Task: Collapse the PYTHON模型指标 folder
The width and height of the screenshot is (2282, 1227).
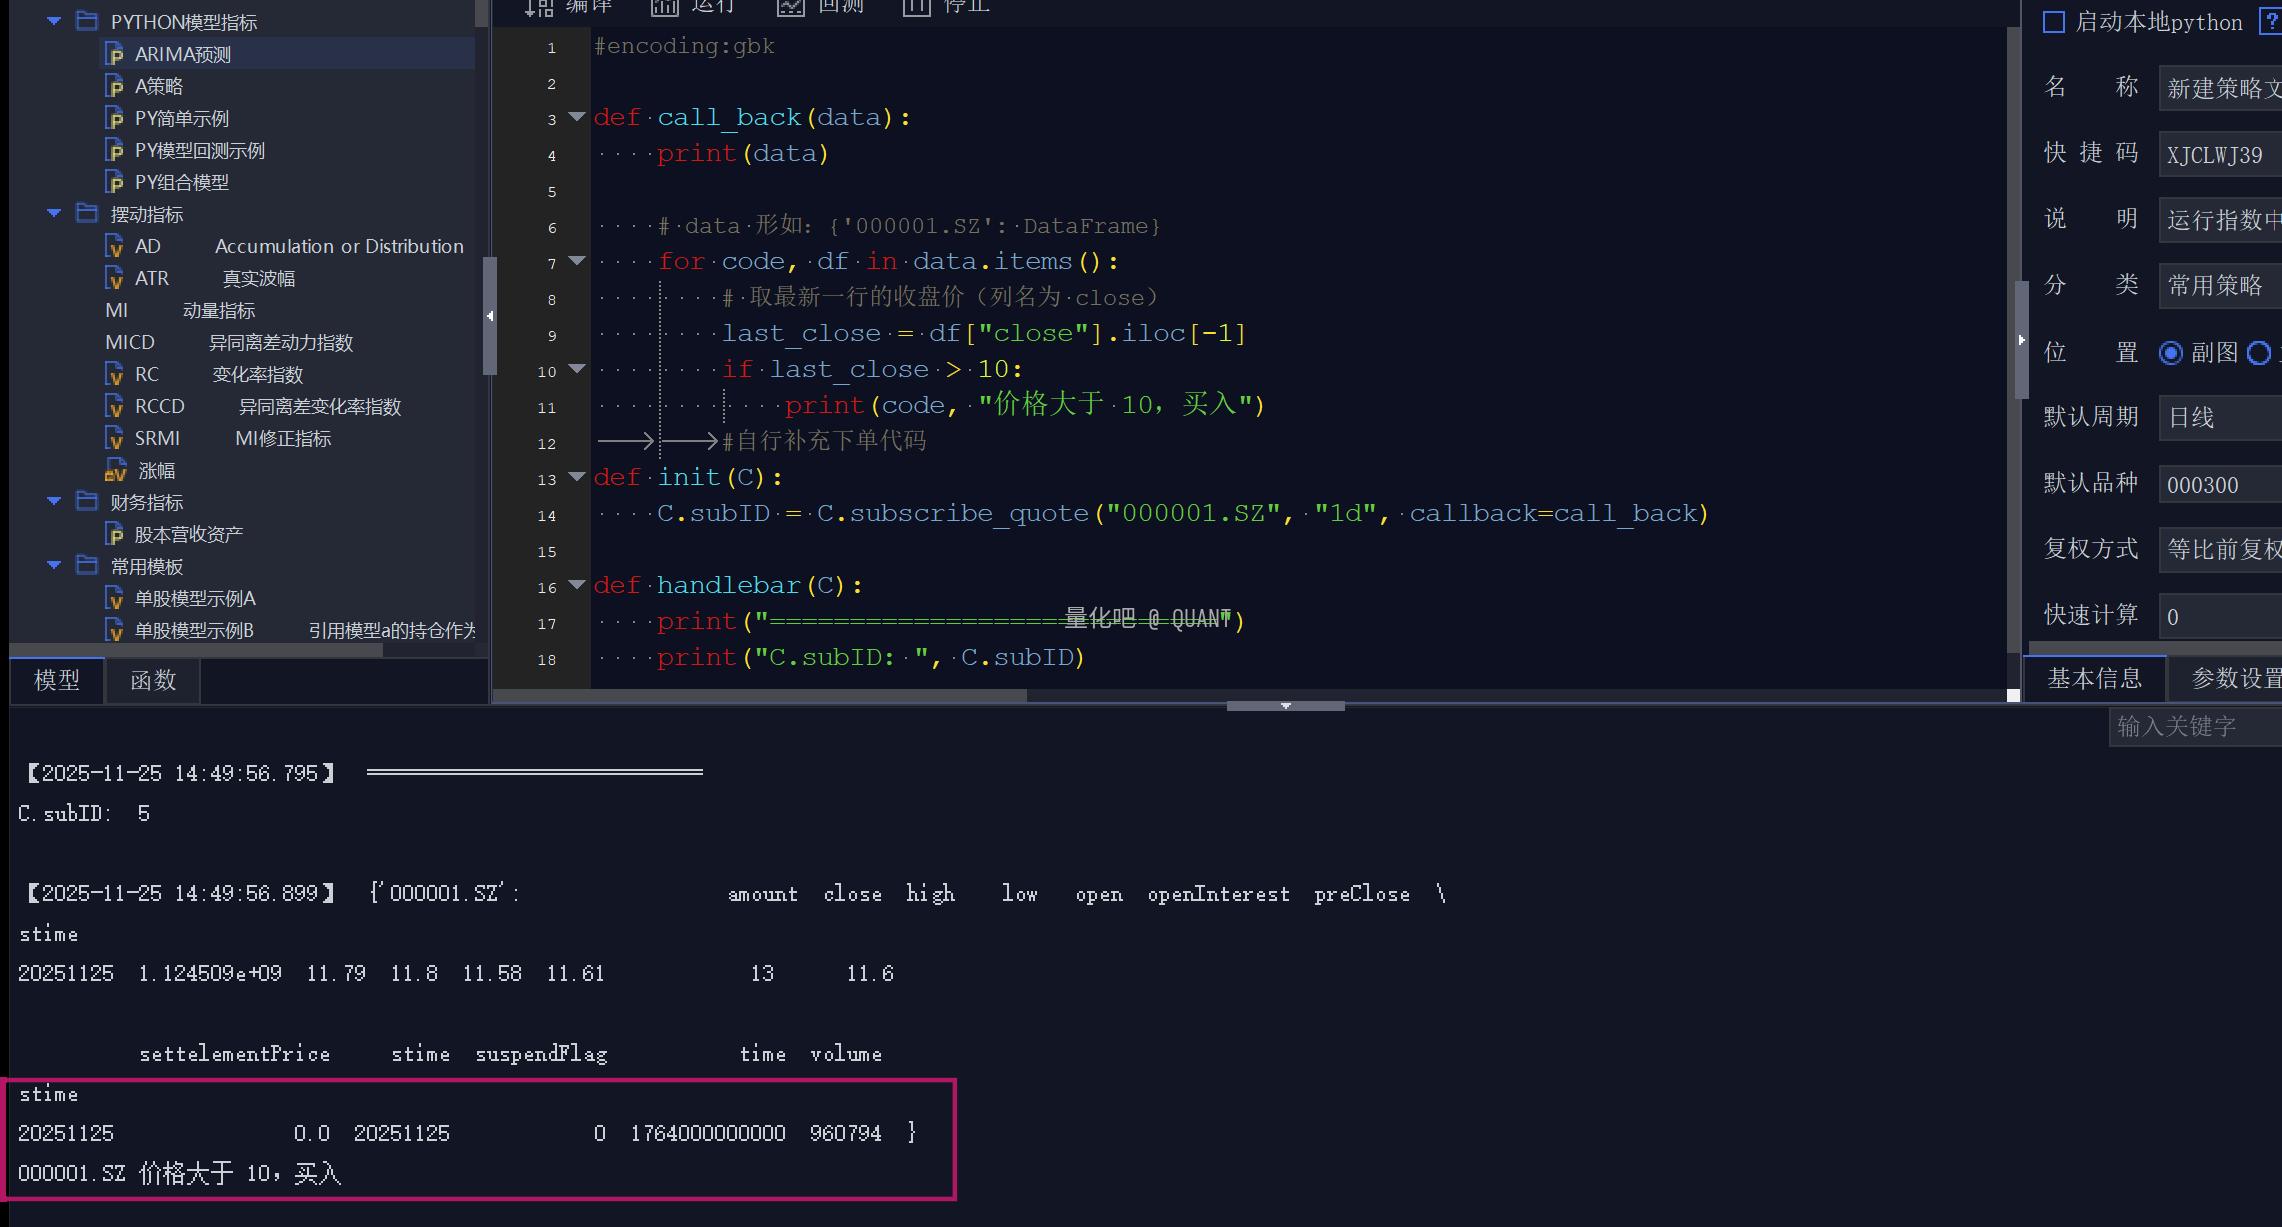Action: tap(54, 21)
